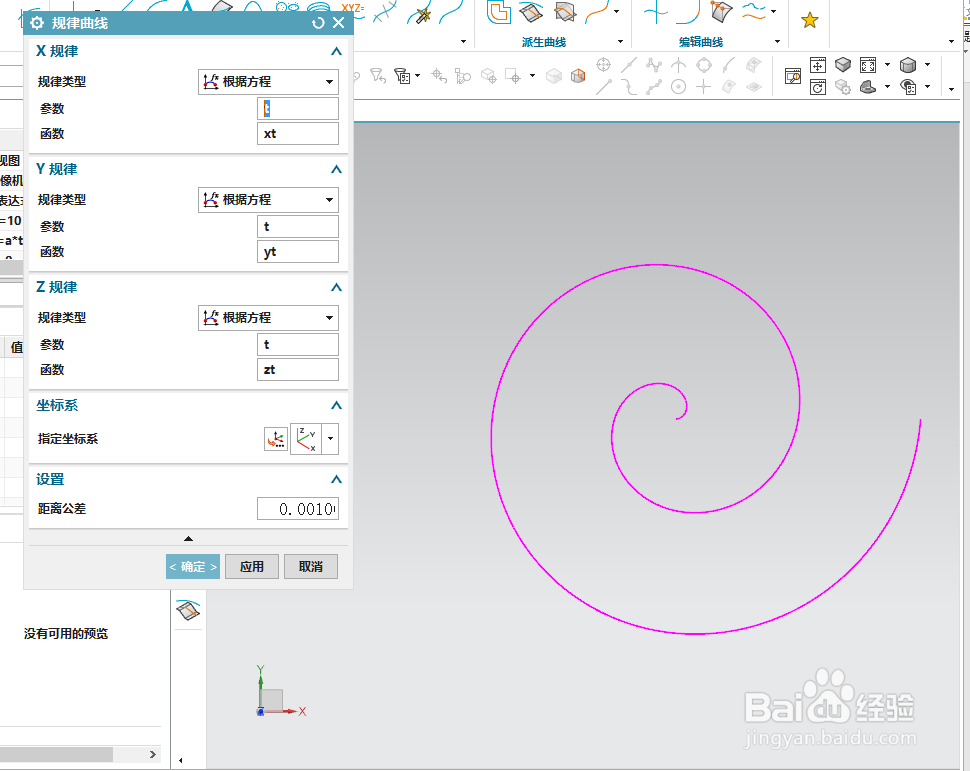Click the X 规律 函数 field xt

(x=298, y=134)
